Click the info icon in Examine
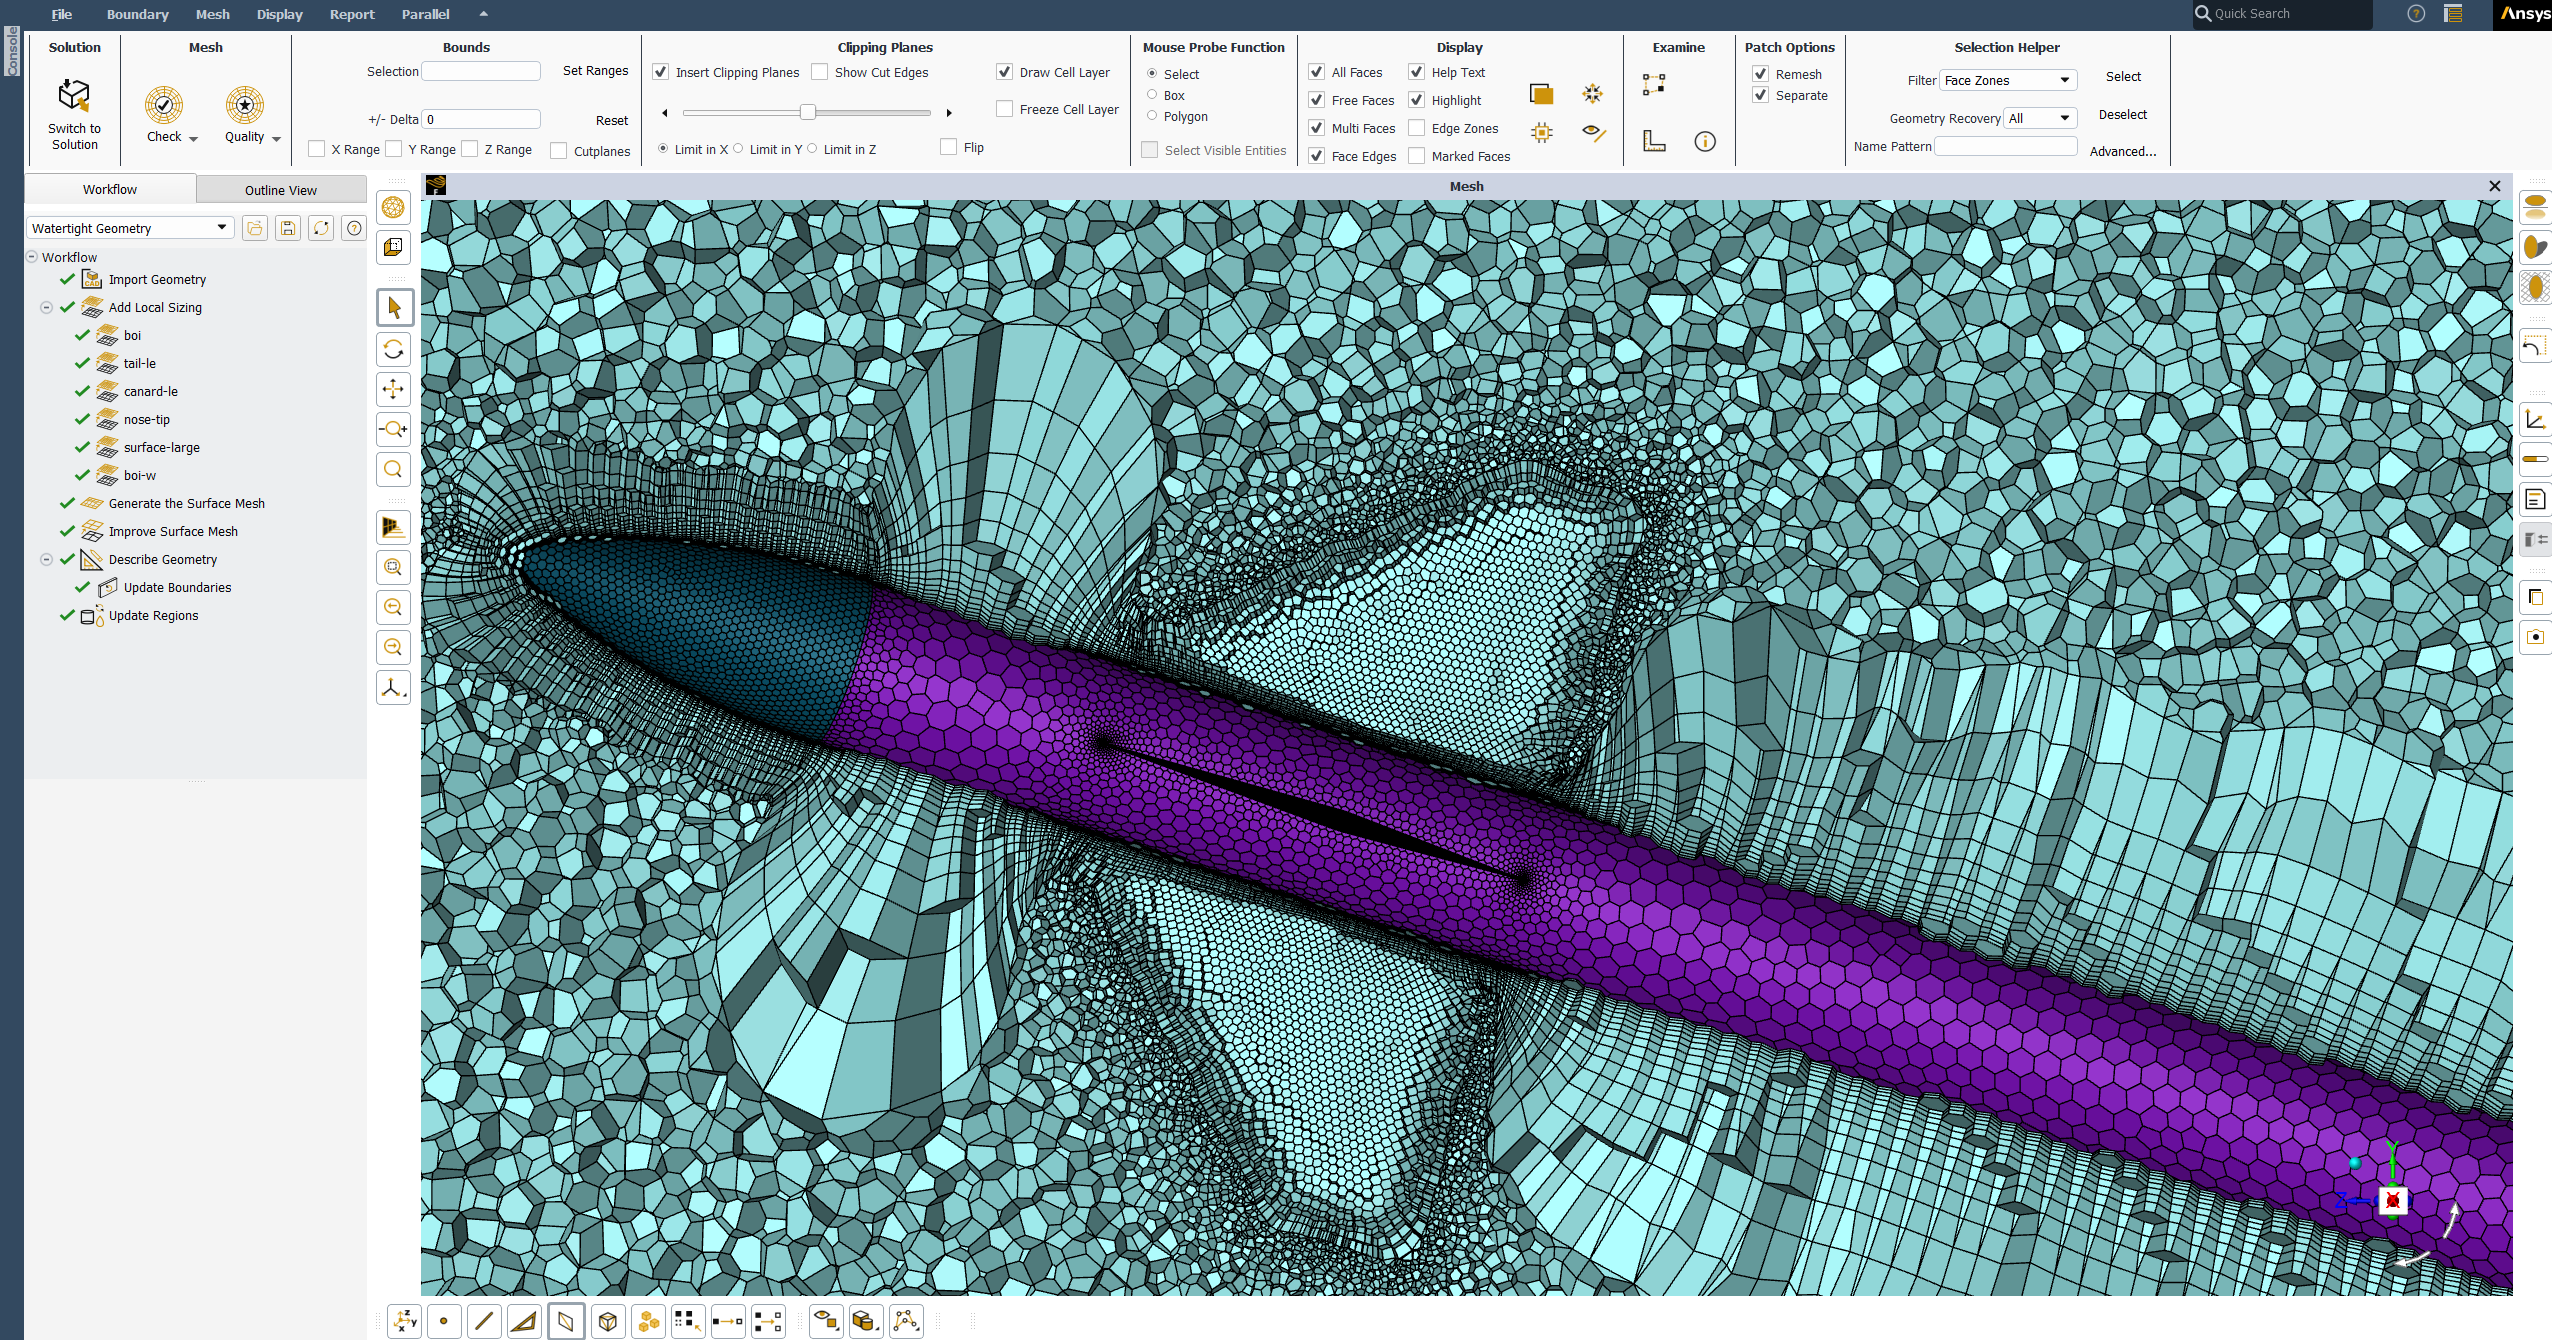Screen dimensions: 2552x1340 [1705, 141]
